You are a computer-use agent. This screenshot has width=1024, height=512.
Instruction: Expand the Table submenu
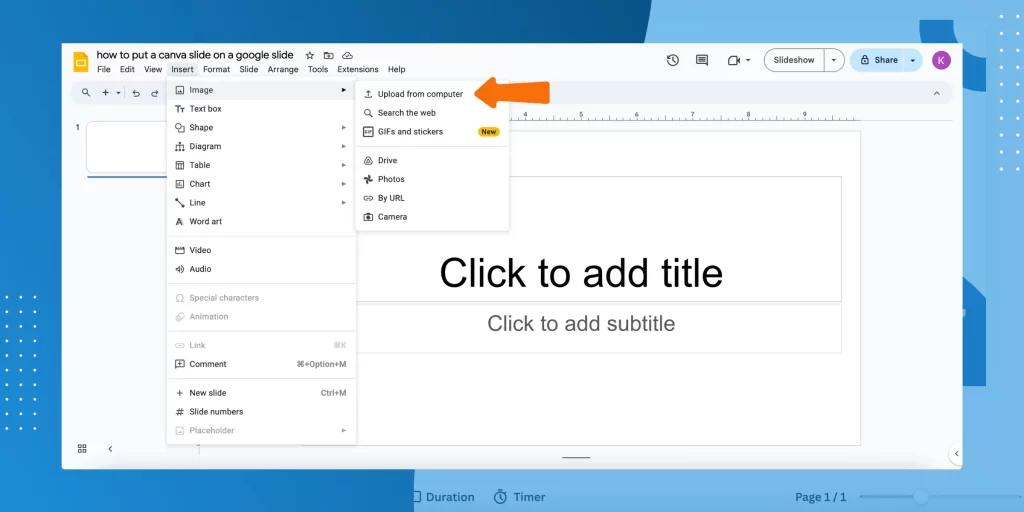coord(261,165)
